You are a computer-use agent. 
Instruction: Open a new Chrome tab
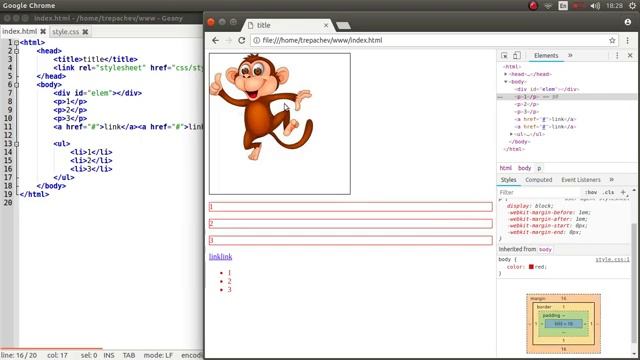pyautogui.click(x=343, y=26)
